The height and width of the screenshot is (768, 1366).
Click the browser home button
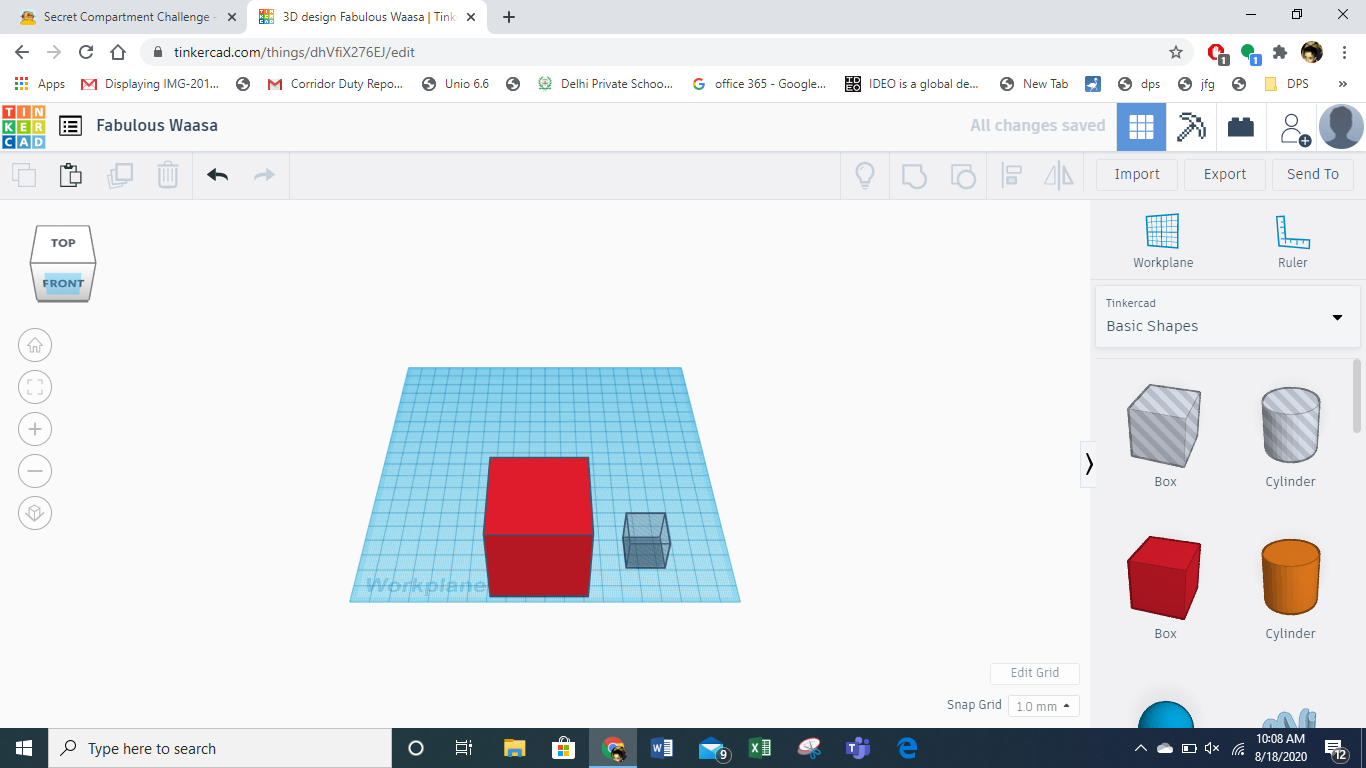point(118,52)
